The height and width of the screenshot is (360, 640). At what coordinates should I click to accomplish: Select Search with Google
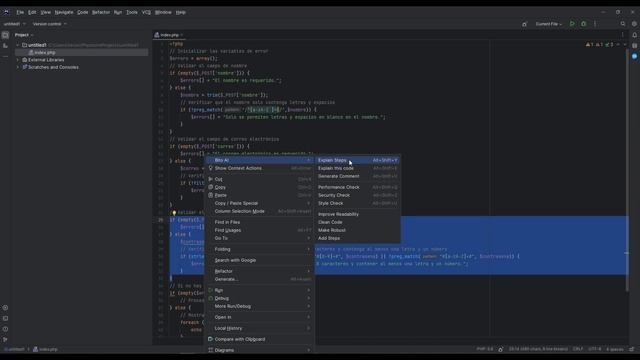[x=259, y=260]
